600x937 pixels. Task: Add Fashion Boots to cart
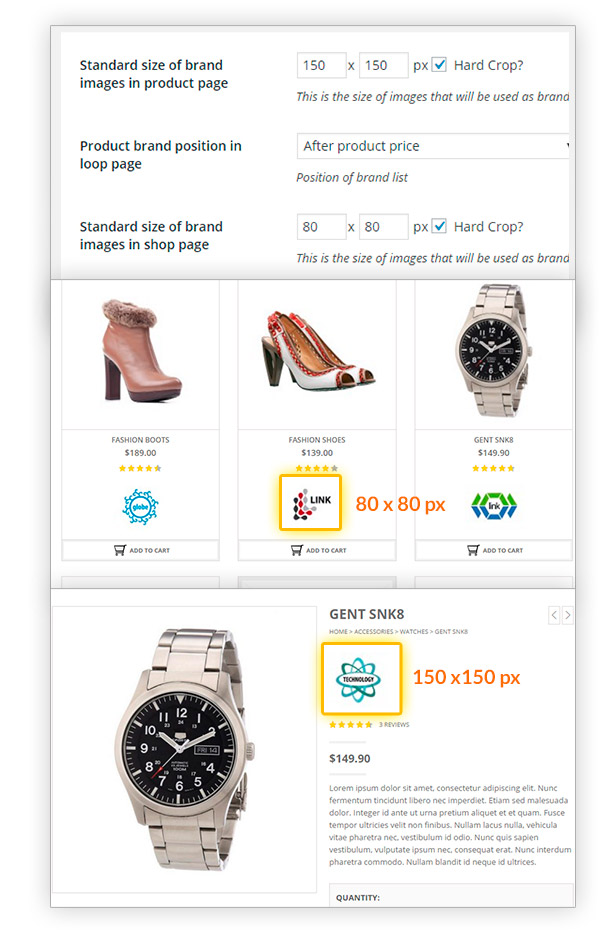point(140,550)
